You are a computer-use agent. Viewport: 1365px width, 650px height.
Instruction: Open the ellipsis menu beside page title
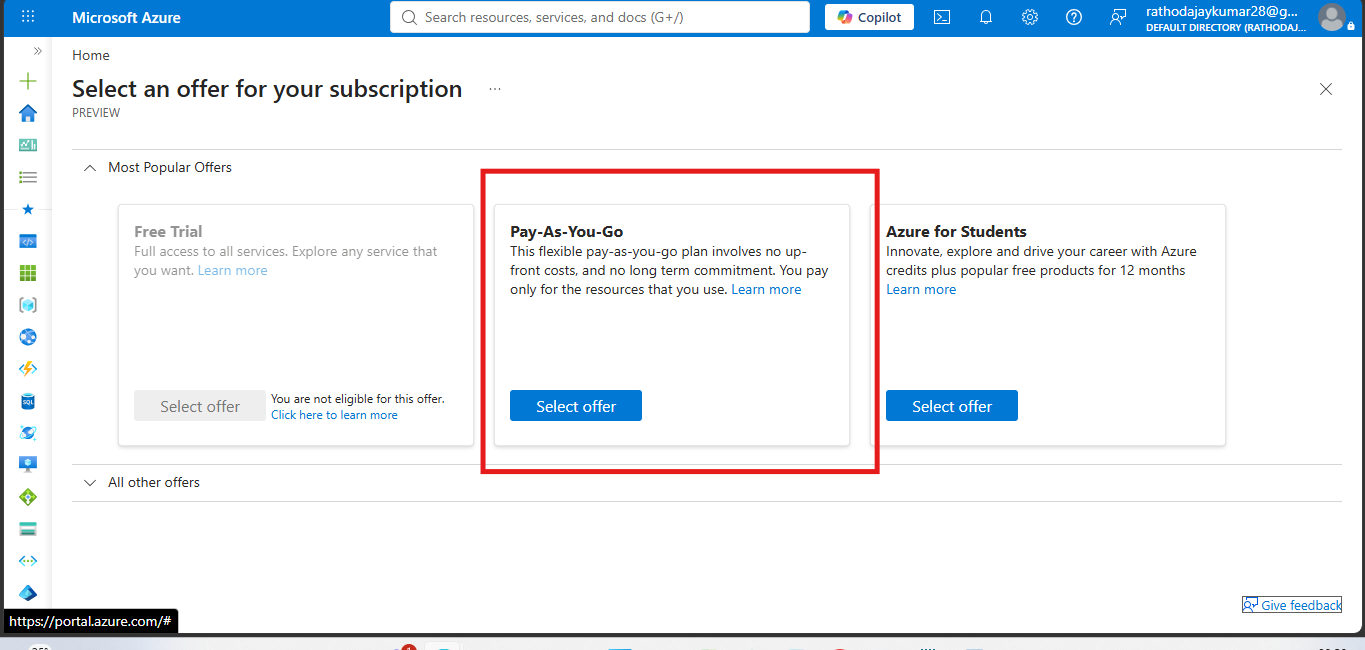point(495,89)
